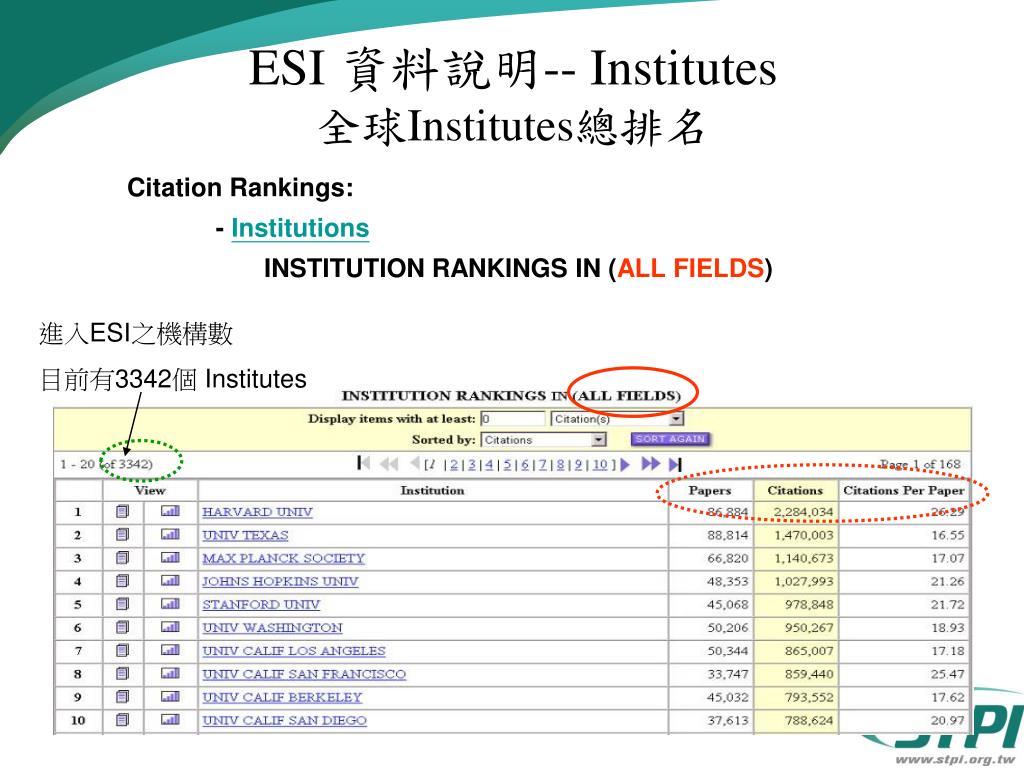Image resolution: width=1024 pixels, height=768 pixels.
Task: Open document icon for Univ Calif San Diego row
Action: (122, 720)
